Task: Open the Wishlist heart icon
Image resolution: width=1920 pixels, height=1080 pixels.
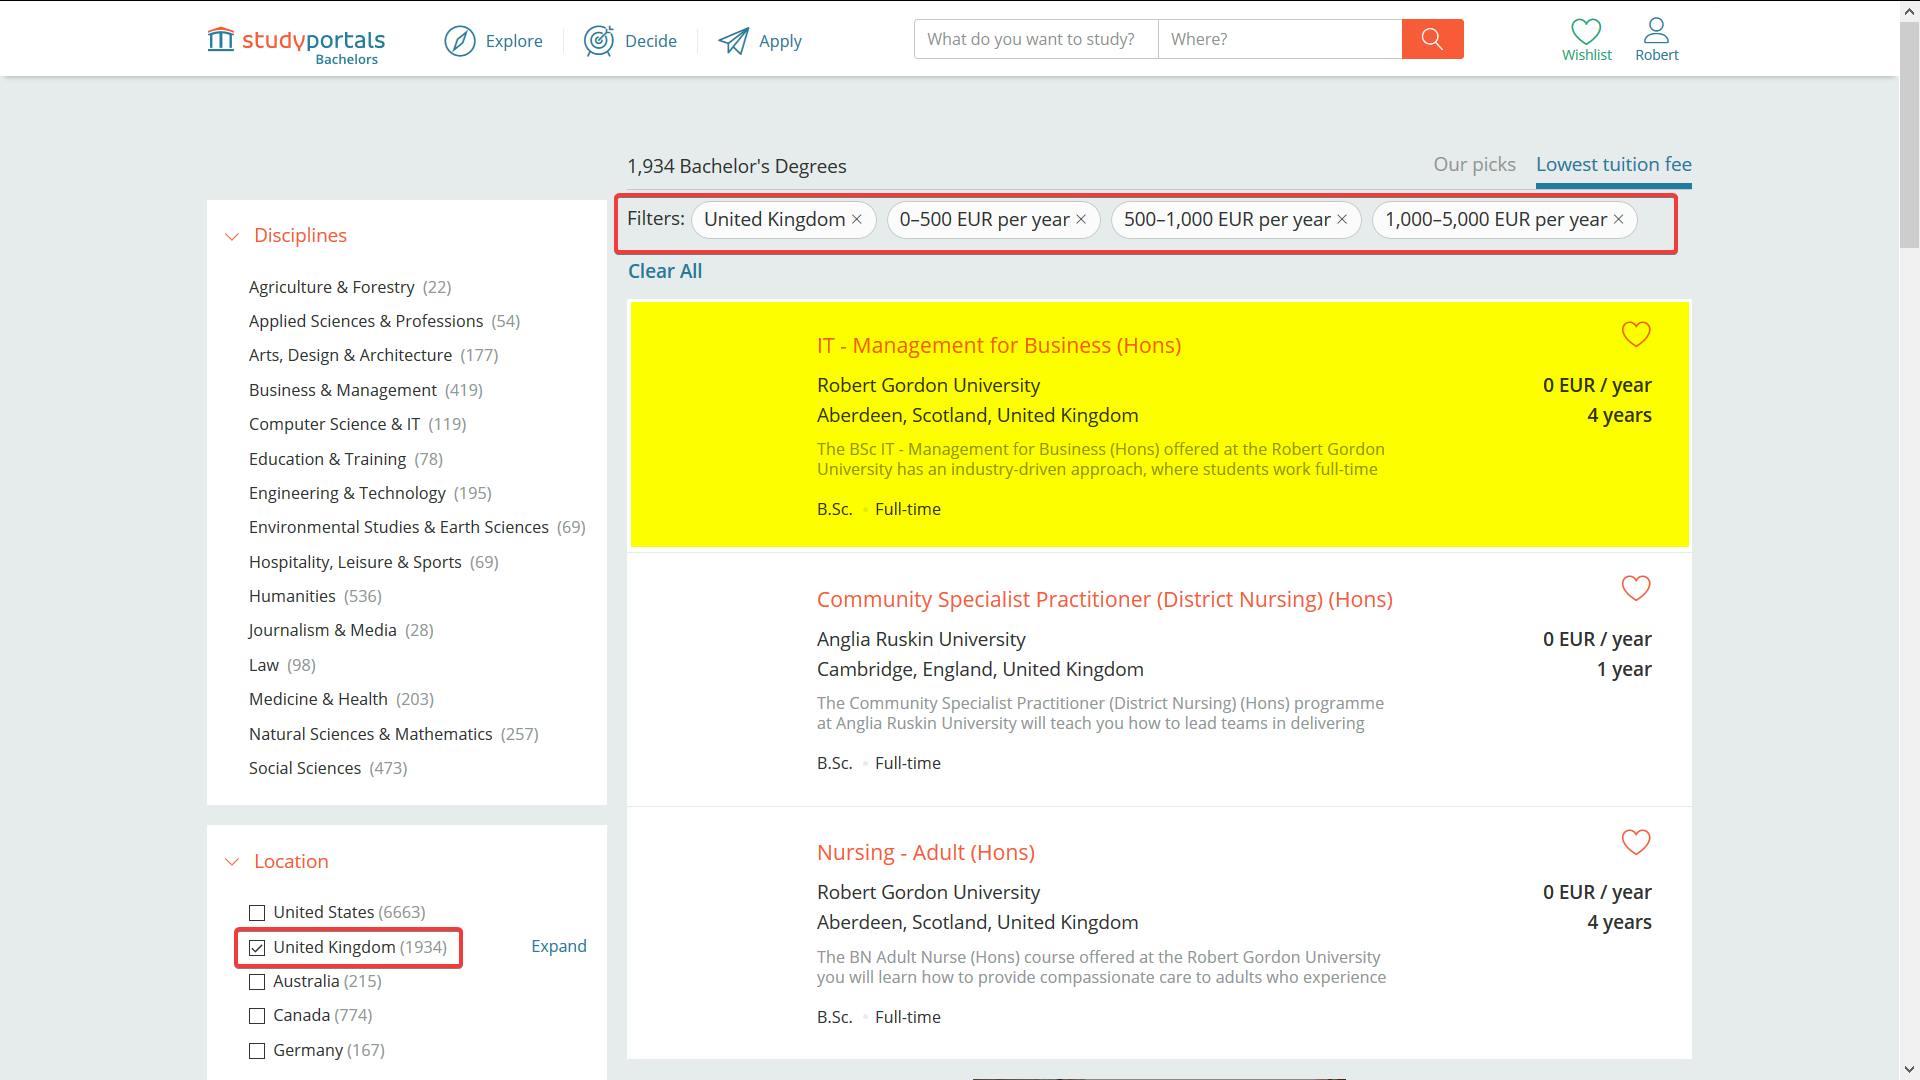Action: pyautogui.click(x=1586, y=31)
